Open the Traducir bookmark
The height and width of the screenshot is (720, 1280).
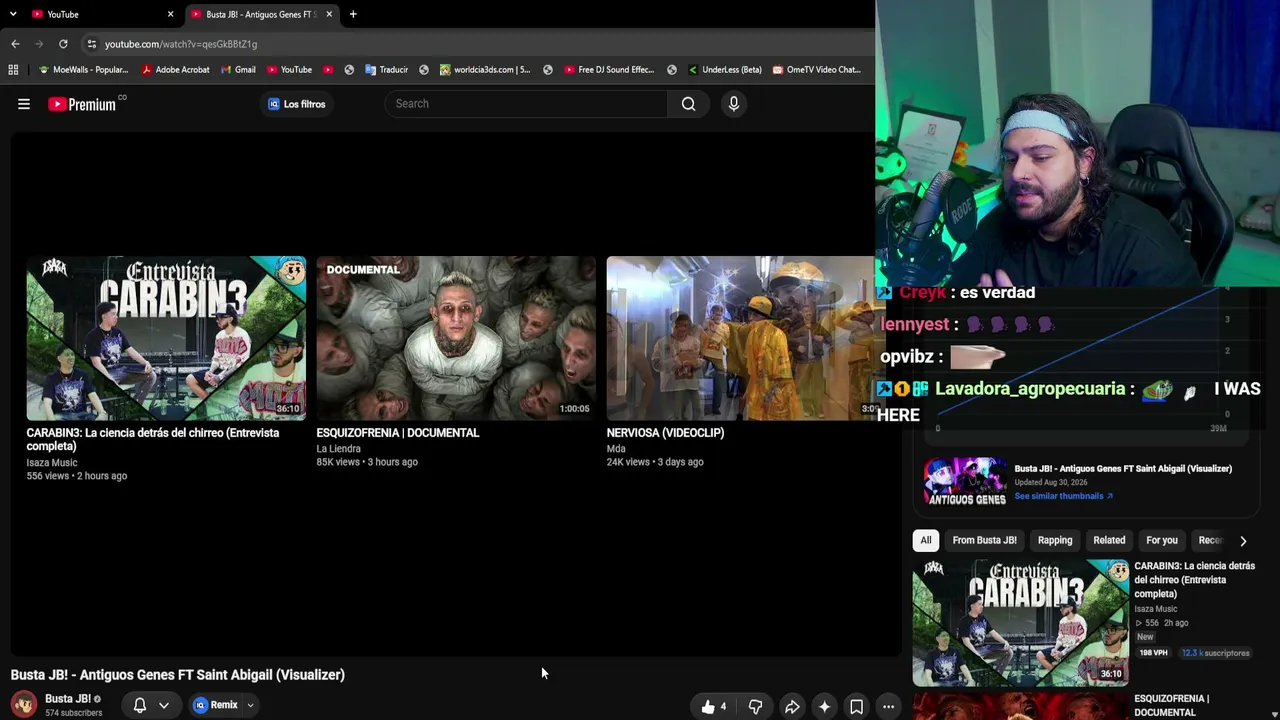[386, 70]
